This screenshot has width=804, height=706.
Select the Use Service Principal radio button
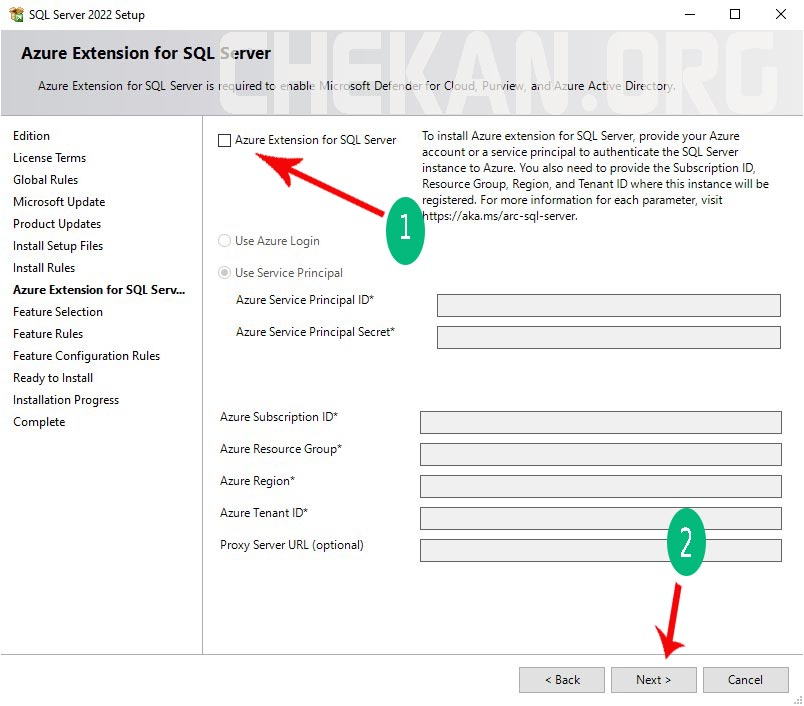(x=225, y=273)
